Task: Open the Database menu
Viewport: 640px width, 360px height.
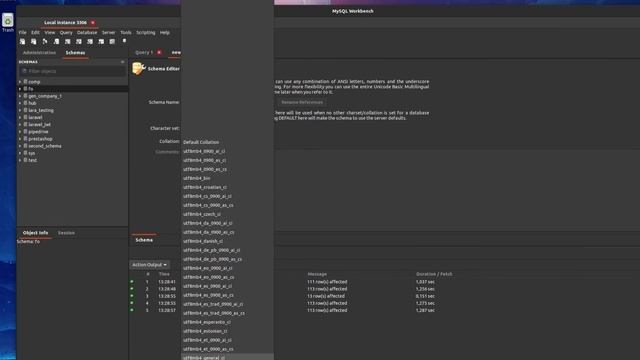Action: tap(87, 32)
